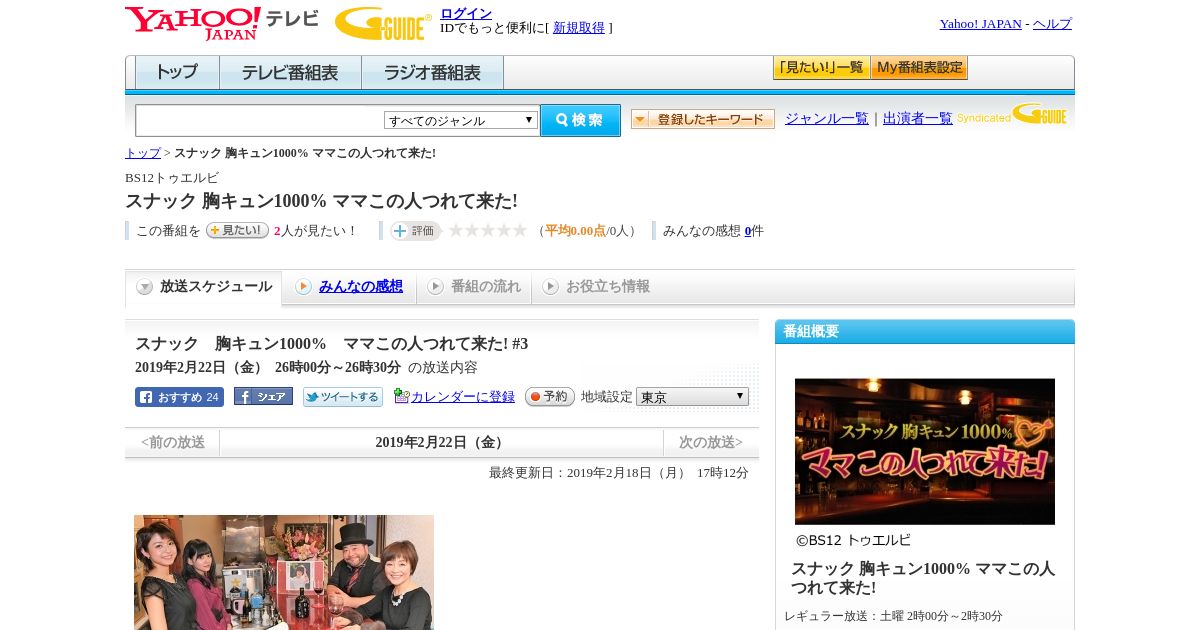Image resolution: width=1200 pixels, height=630 pixels.
Task: Click the Facebook おすすめ button
Action: [179, 397]
